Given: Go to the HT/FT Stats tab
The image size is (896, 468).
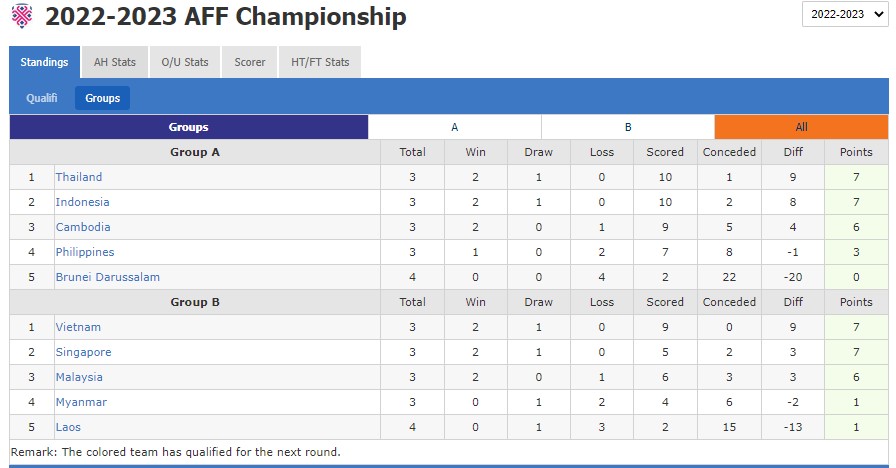Looking at the screenshot, I should (x=320, y=62).
